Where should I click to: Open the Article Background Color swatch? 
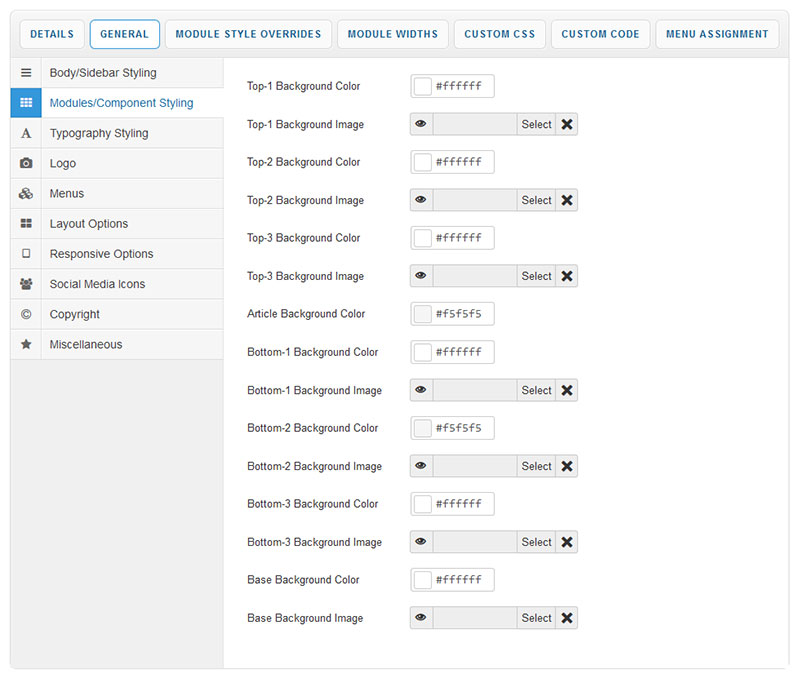click(x=423, y=314)
